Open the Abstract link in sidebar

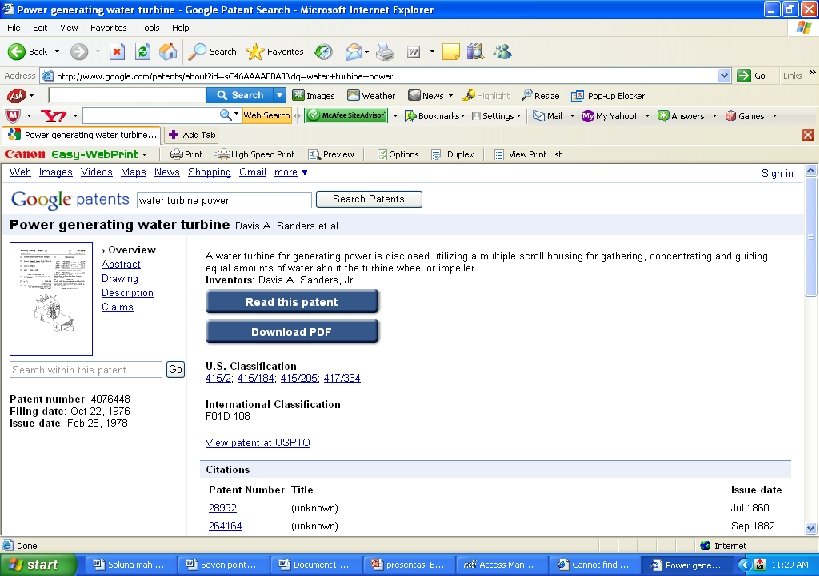pos(121,264)
